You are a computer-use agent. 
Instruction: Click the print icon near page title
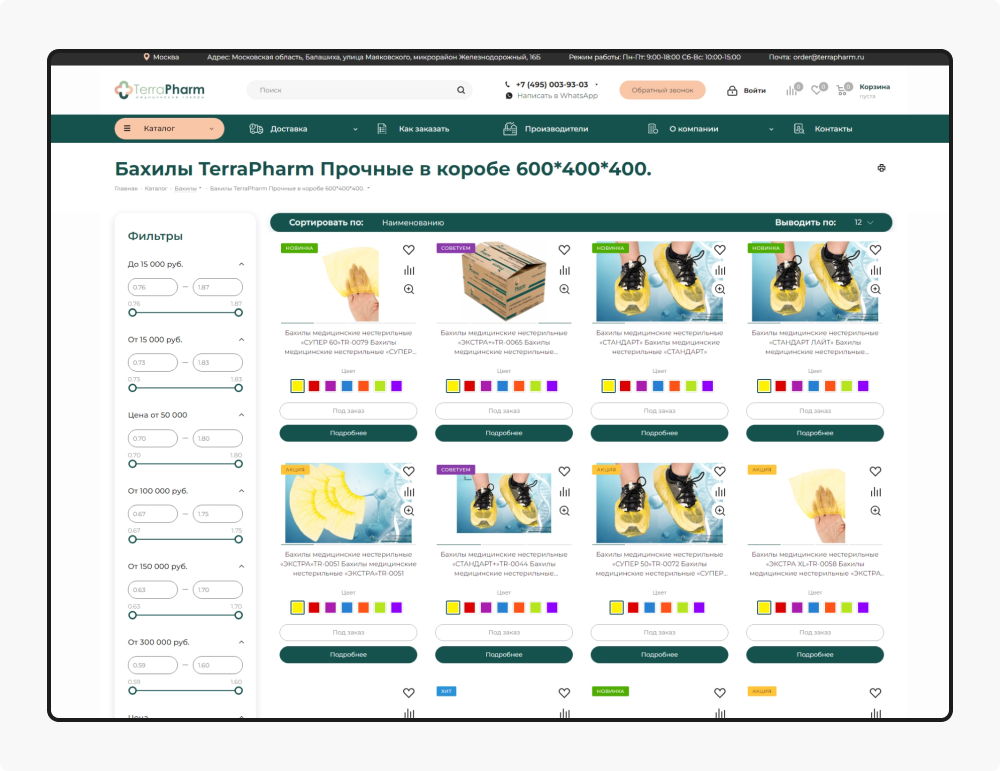pos(881,168)
